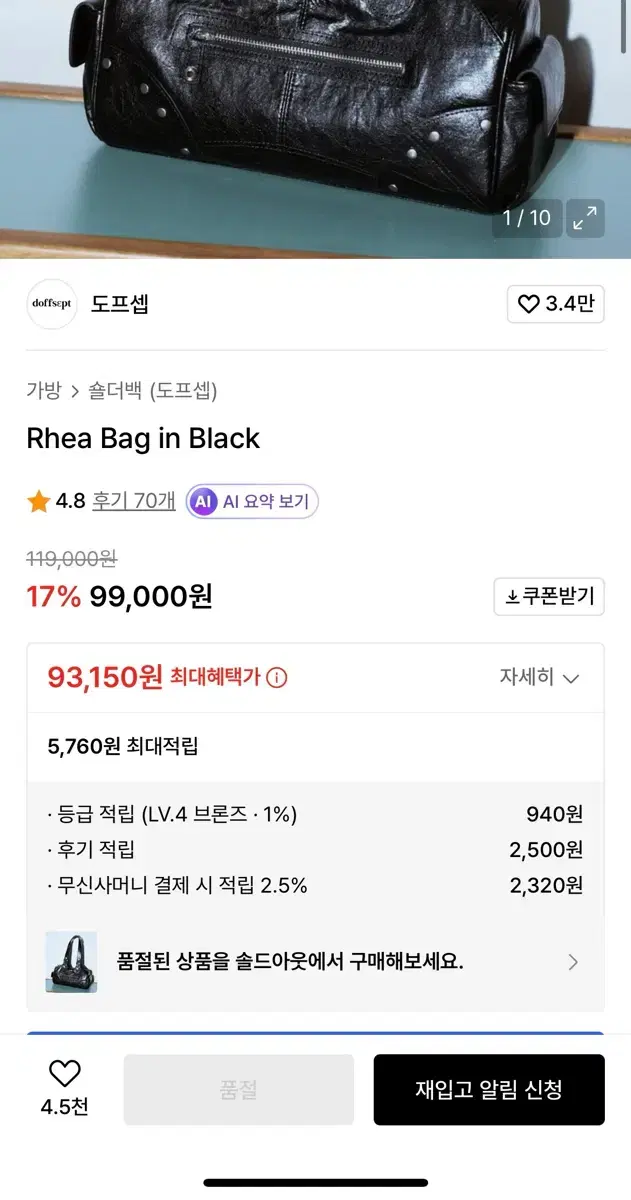Open the 도프셉 brand name
631x1200 pixels.
tap(120, 304)
